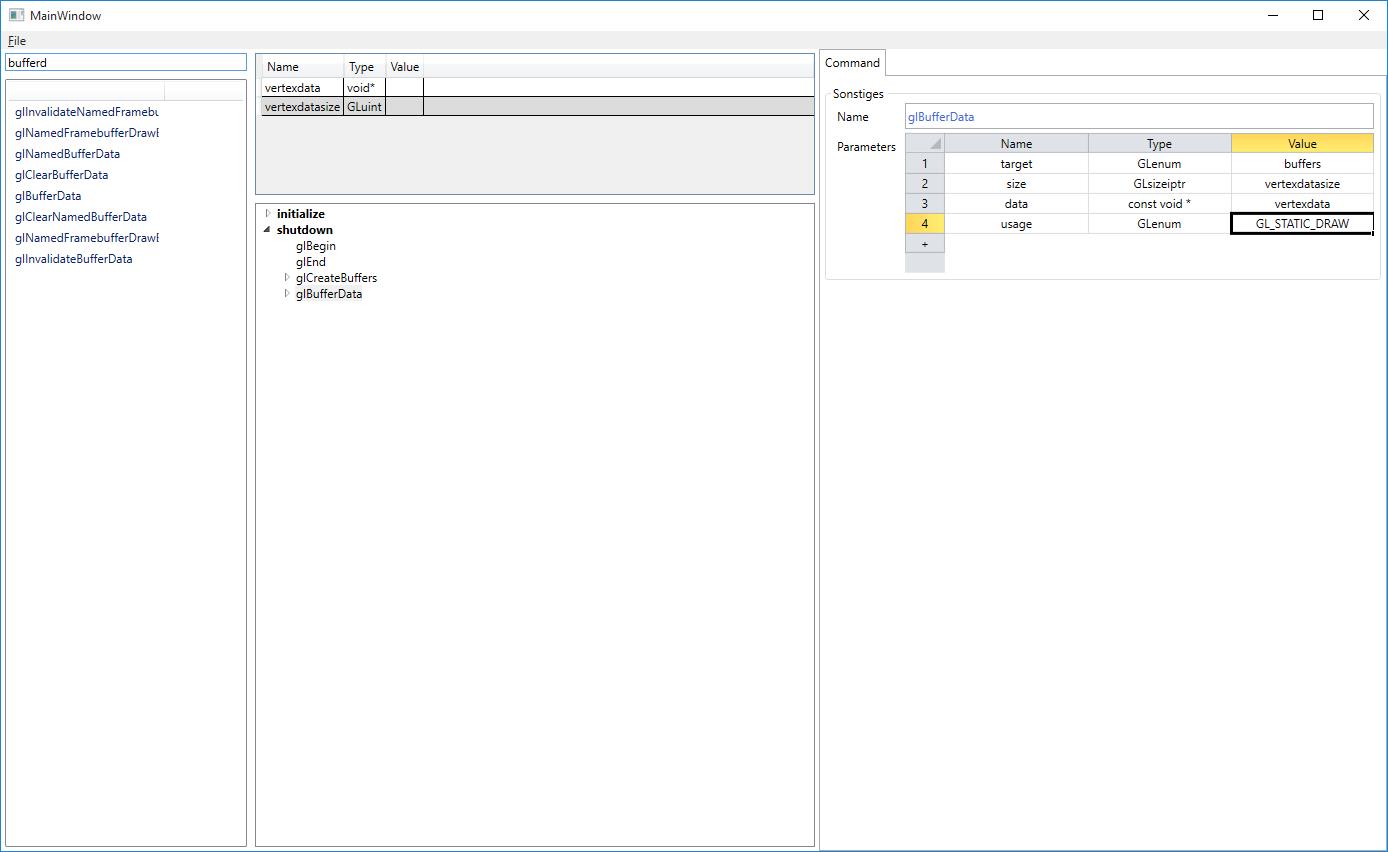Select the vertexdatasize variable row
The height and width of the screenshot is (852, 1388).
[302, 107]
